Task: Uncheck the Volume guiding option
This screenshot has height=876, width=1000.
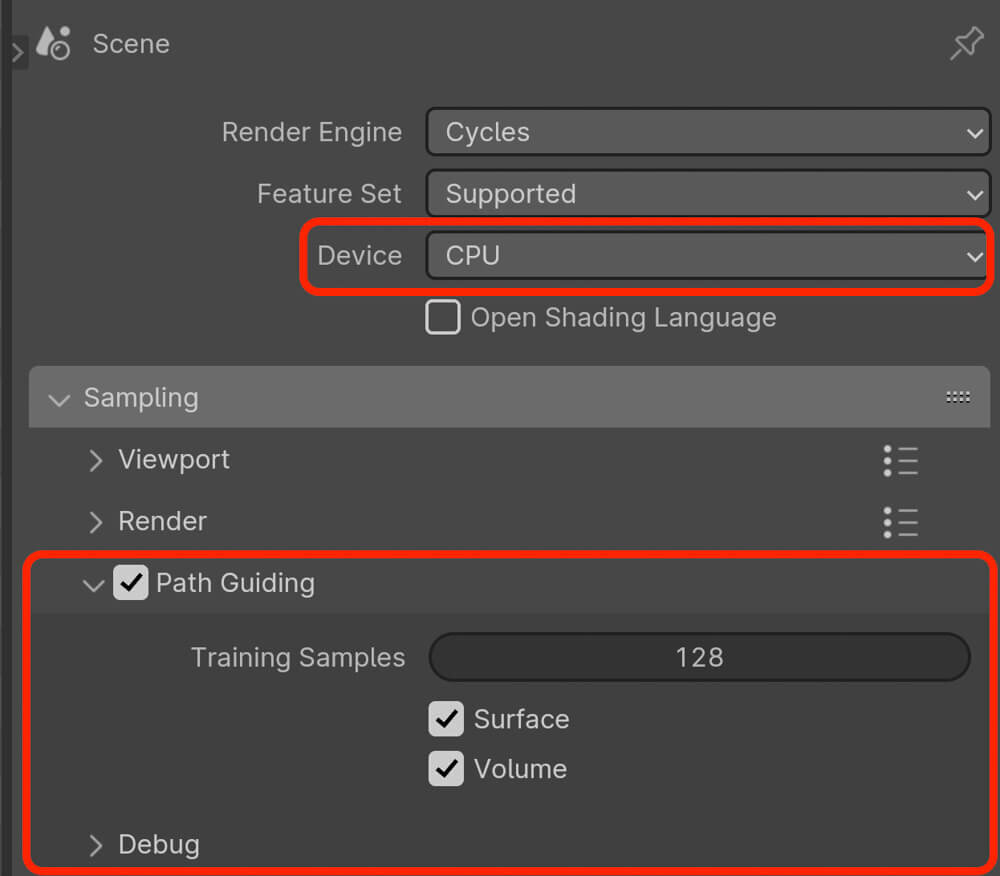Action: [x=446, y=768]
